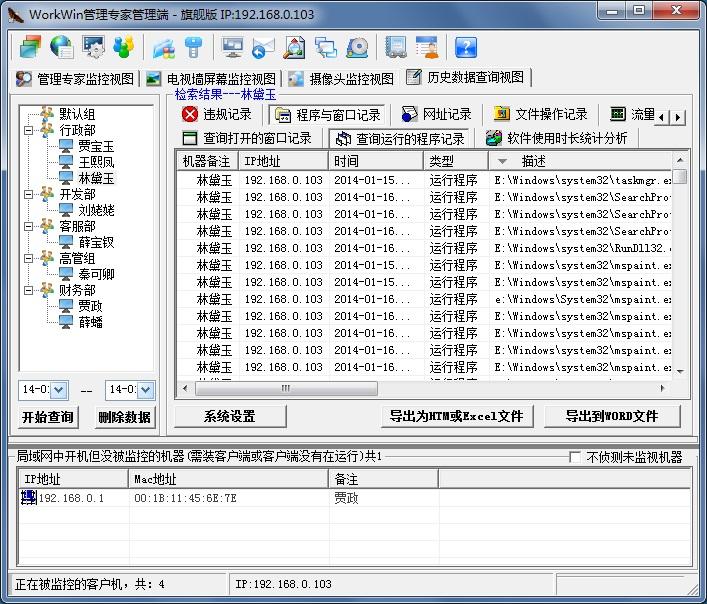
Task: Click the horizontal scrollbar thumb of records table
Action: 286,388
